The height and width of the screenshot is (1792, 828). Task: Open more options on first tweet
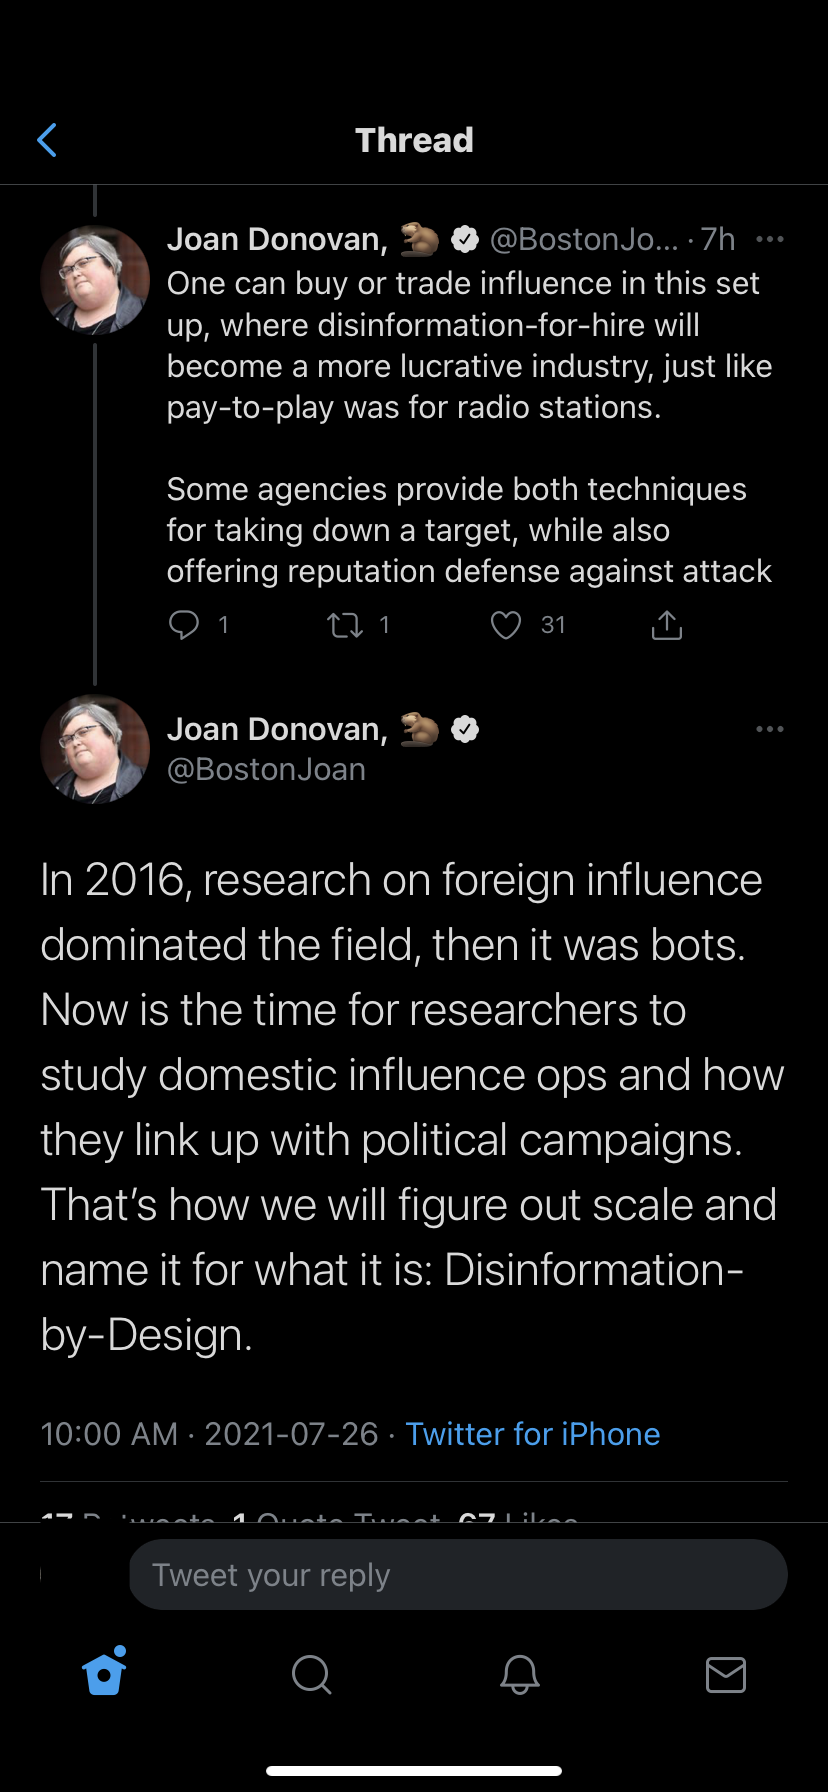[769, 239]
